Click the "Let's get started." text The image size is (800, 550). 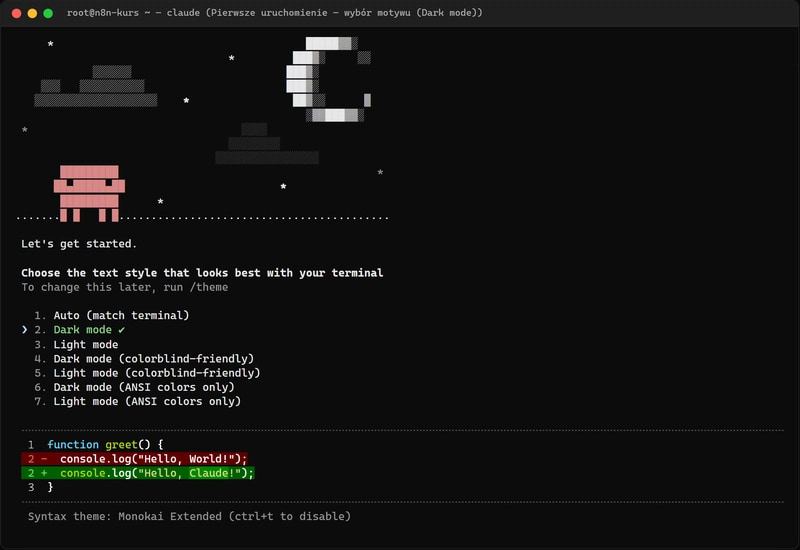[x=79, y=244]
